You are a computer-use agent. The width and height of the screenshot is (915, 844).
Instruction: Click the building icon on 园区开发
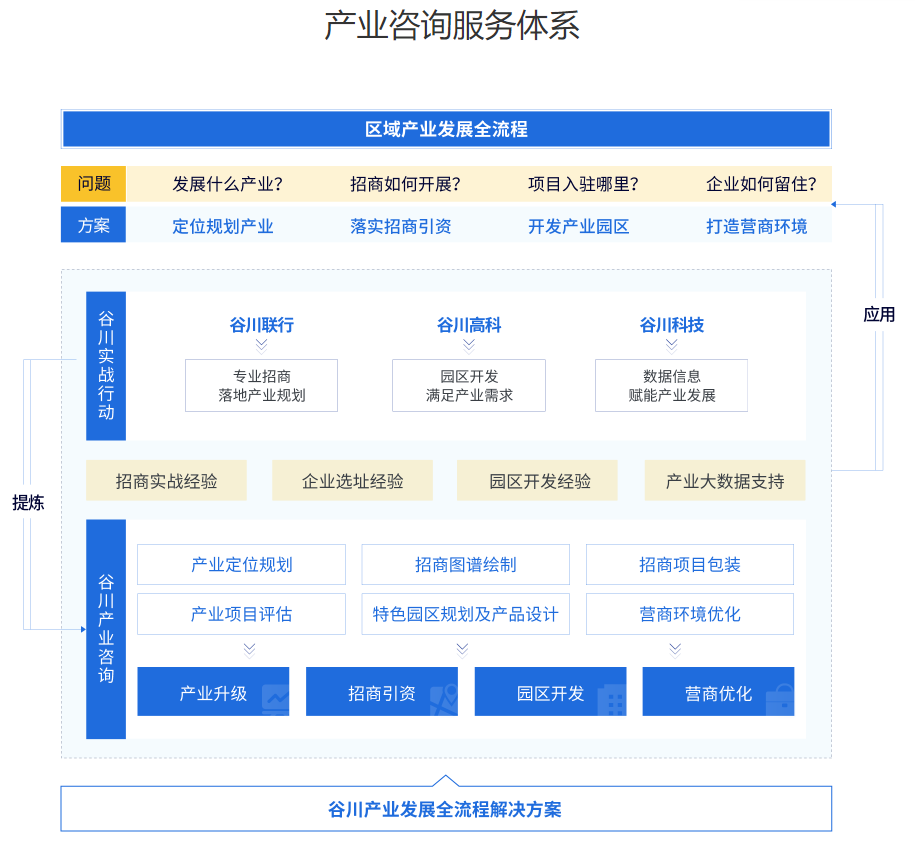coord(611,698)
